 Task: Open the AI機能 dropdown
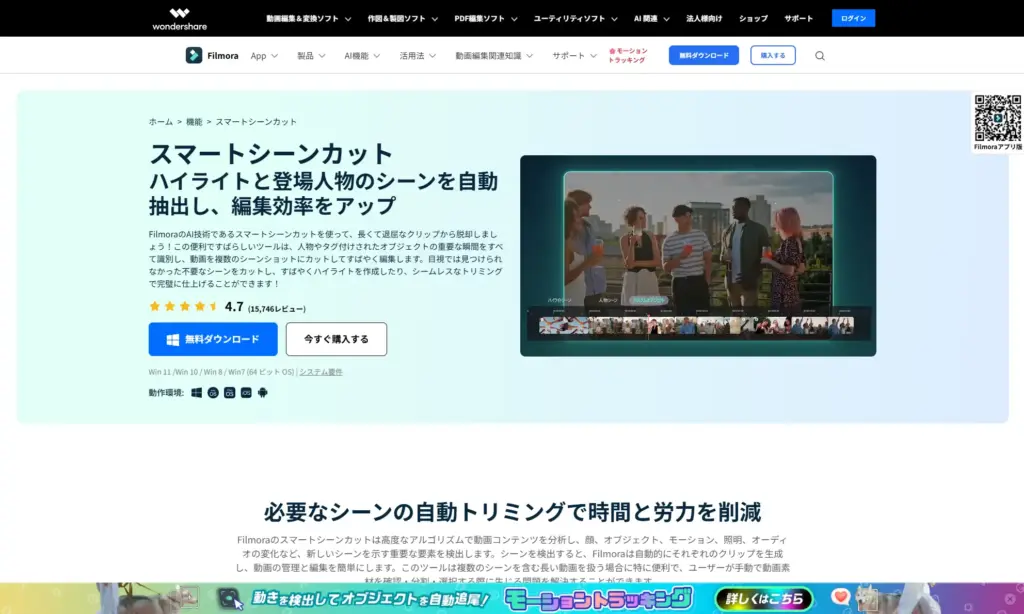[362, 56]
